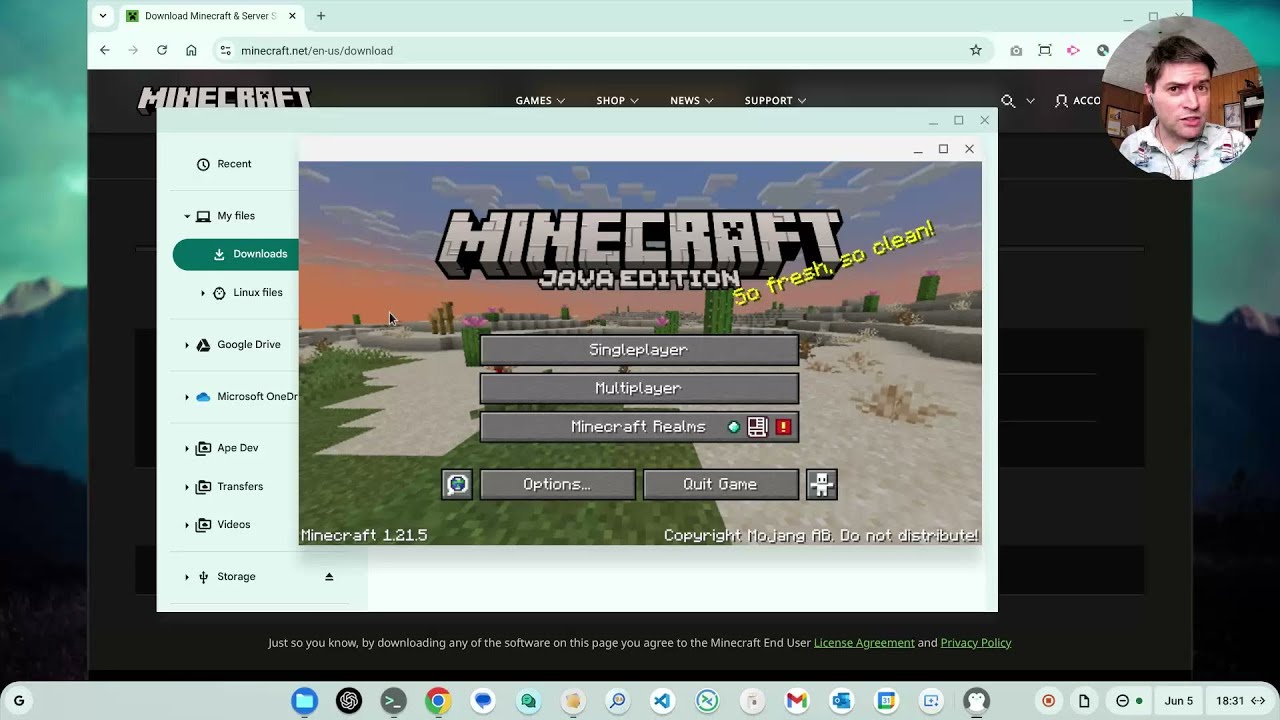Open accessibility settings icon beside Quit Game
The height and width of the screenshot is (720, 1280).
click(822, 485)
